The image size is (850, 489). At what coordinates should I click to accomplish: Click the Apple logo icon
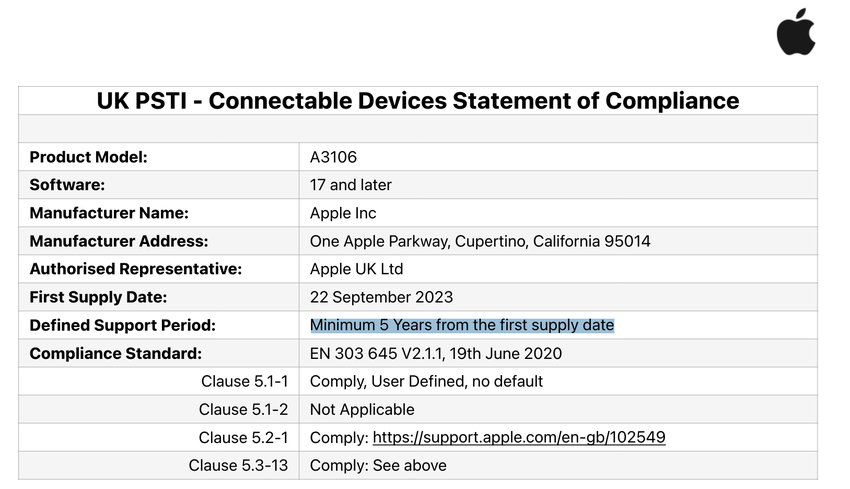coord(796,33)
